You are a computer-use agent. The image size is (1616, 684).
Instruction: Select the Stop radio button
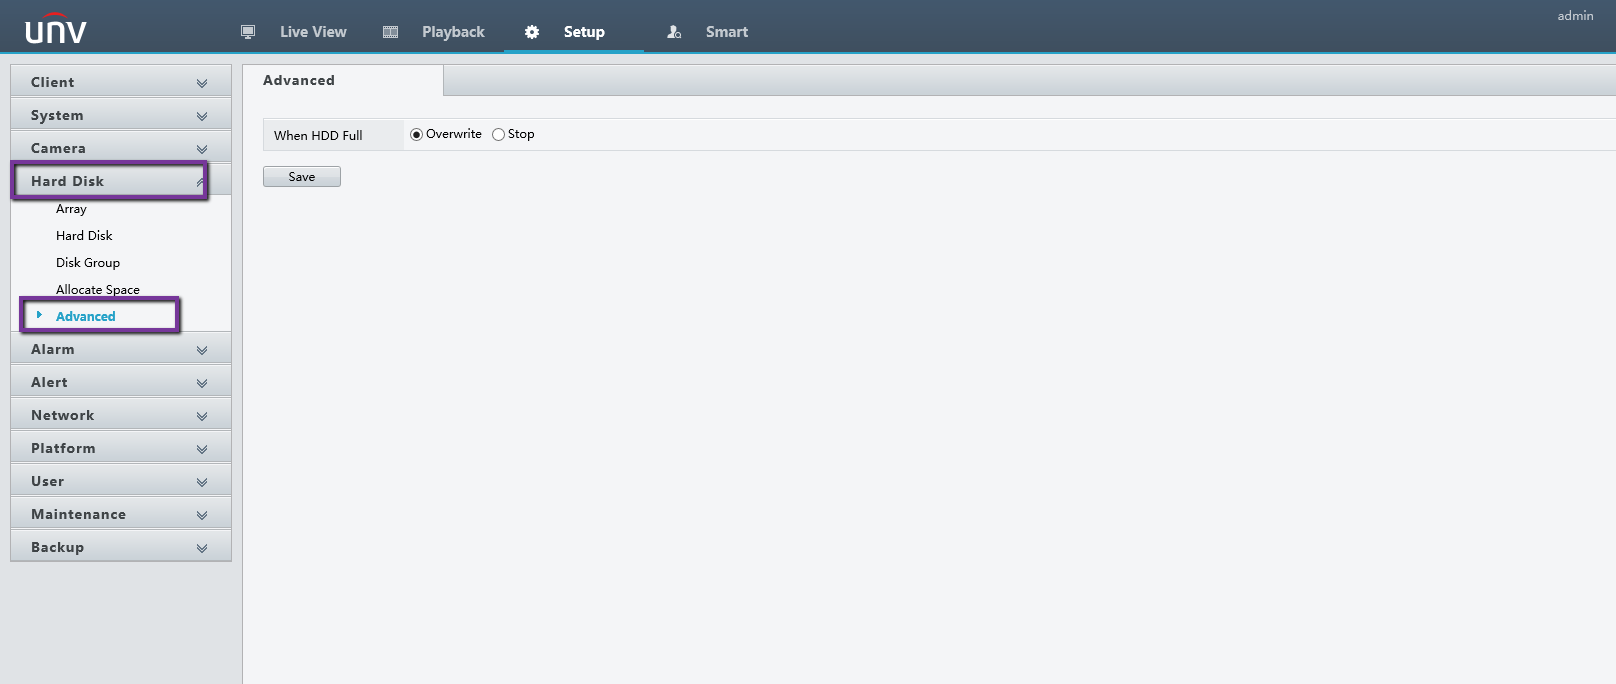(x=498, y=135)
